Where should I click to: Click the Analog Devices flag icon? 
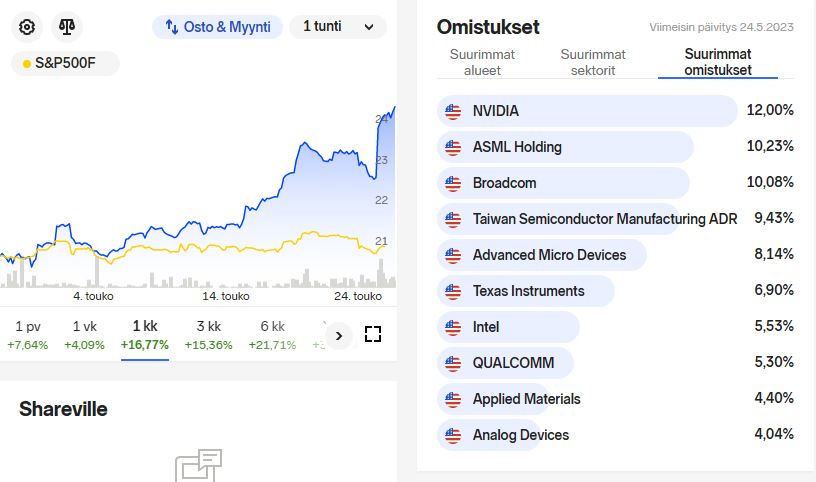453,435
